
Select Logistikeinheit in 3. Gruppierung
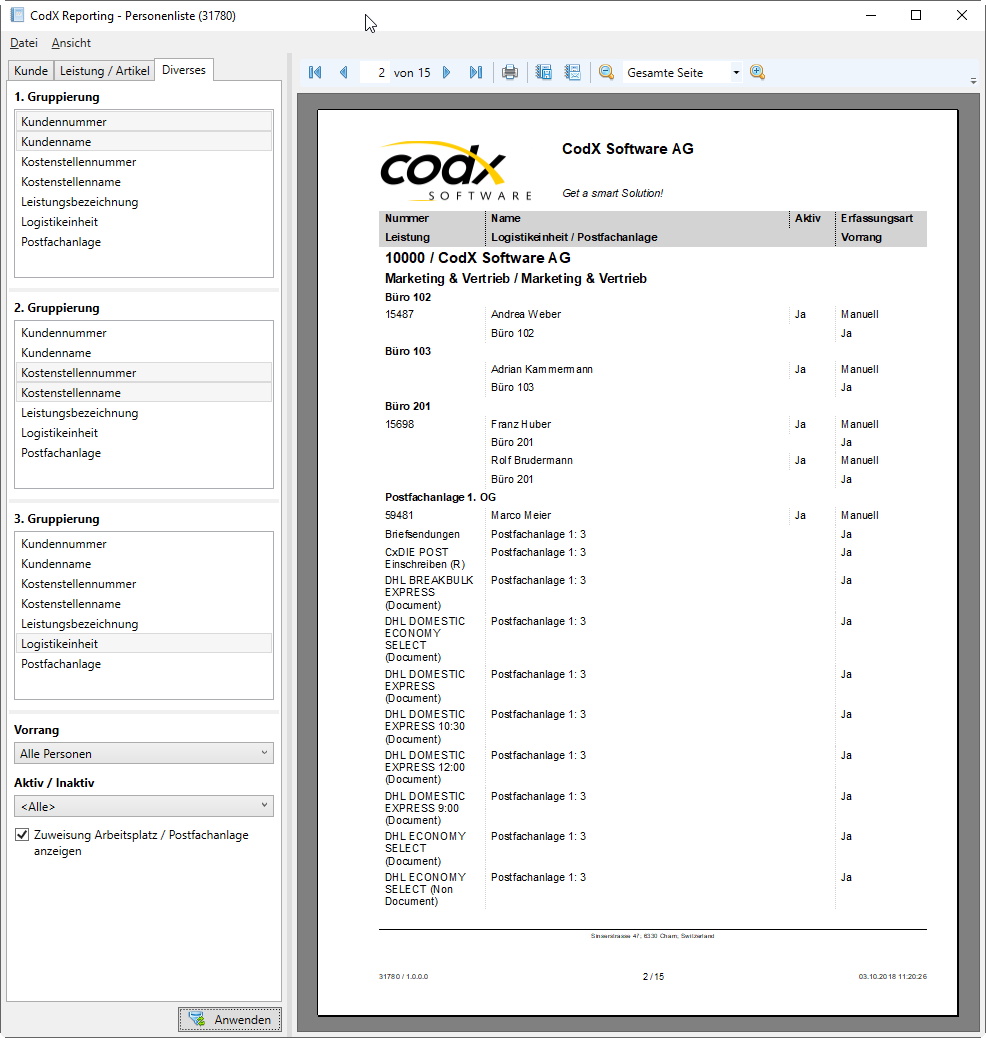pos(144,644)
